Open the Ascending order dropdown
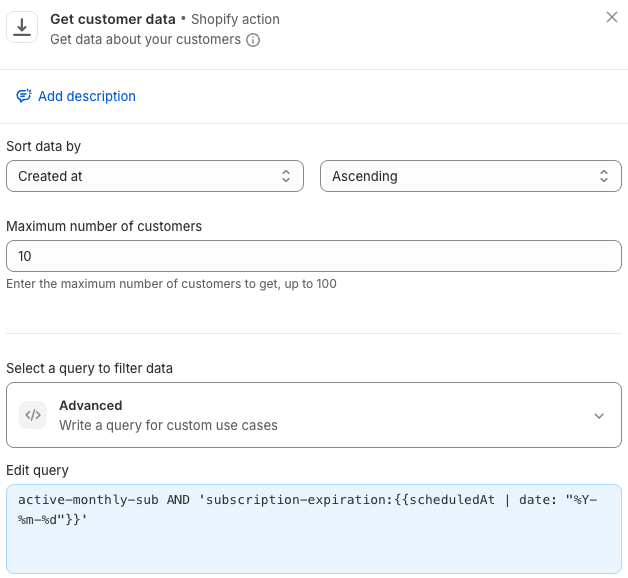 pyautogui.click(x=471, y=176)
